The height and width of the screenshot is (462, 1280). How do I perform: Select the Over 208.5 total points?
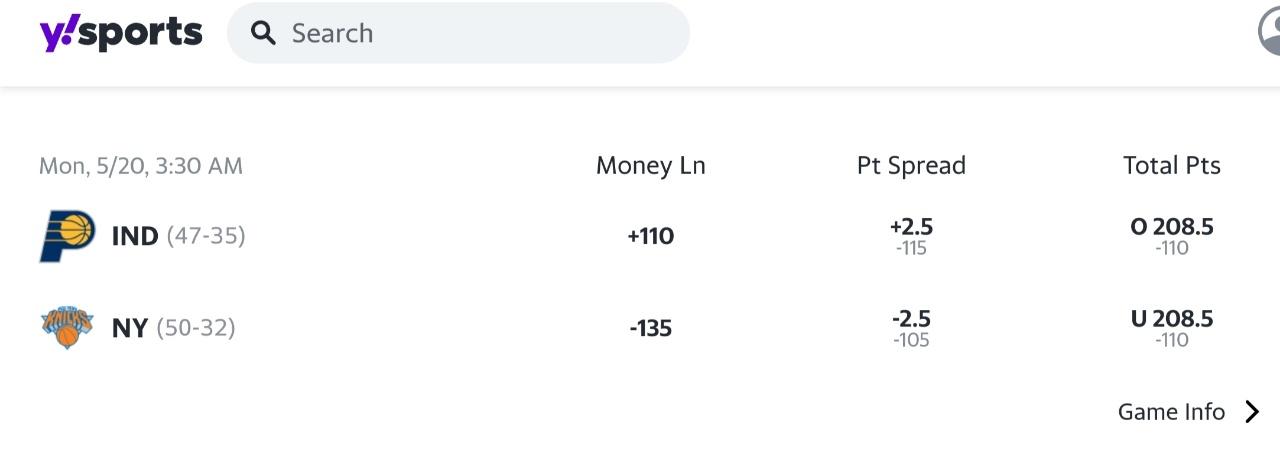click(1172, 235)
